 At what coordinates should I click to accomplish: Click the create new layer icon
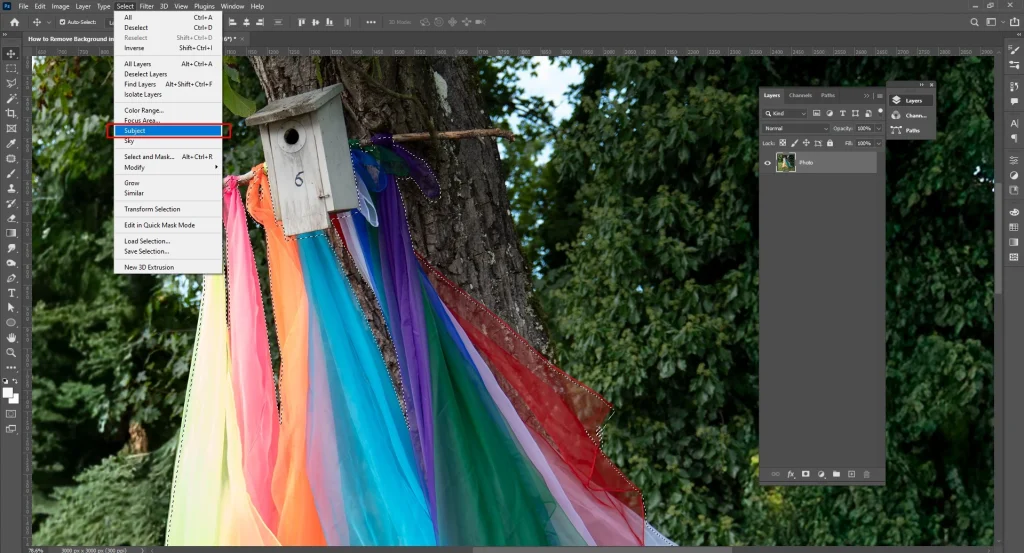click(x=851, y=474)
